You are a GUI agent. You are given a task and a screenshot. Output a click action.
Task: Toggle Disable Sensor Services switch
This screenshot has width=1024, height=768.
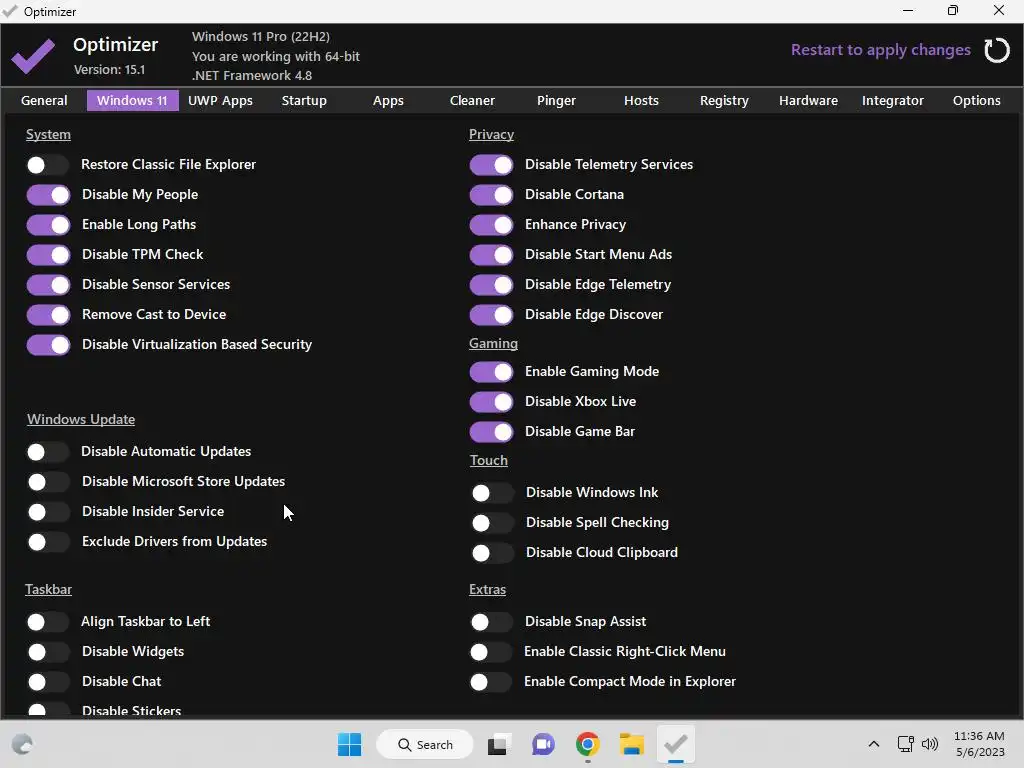pyautogui.click(x=48, y=285)
